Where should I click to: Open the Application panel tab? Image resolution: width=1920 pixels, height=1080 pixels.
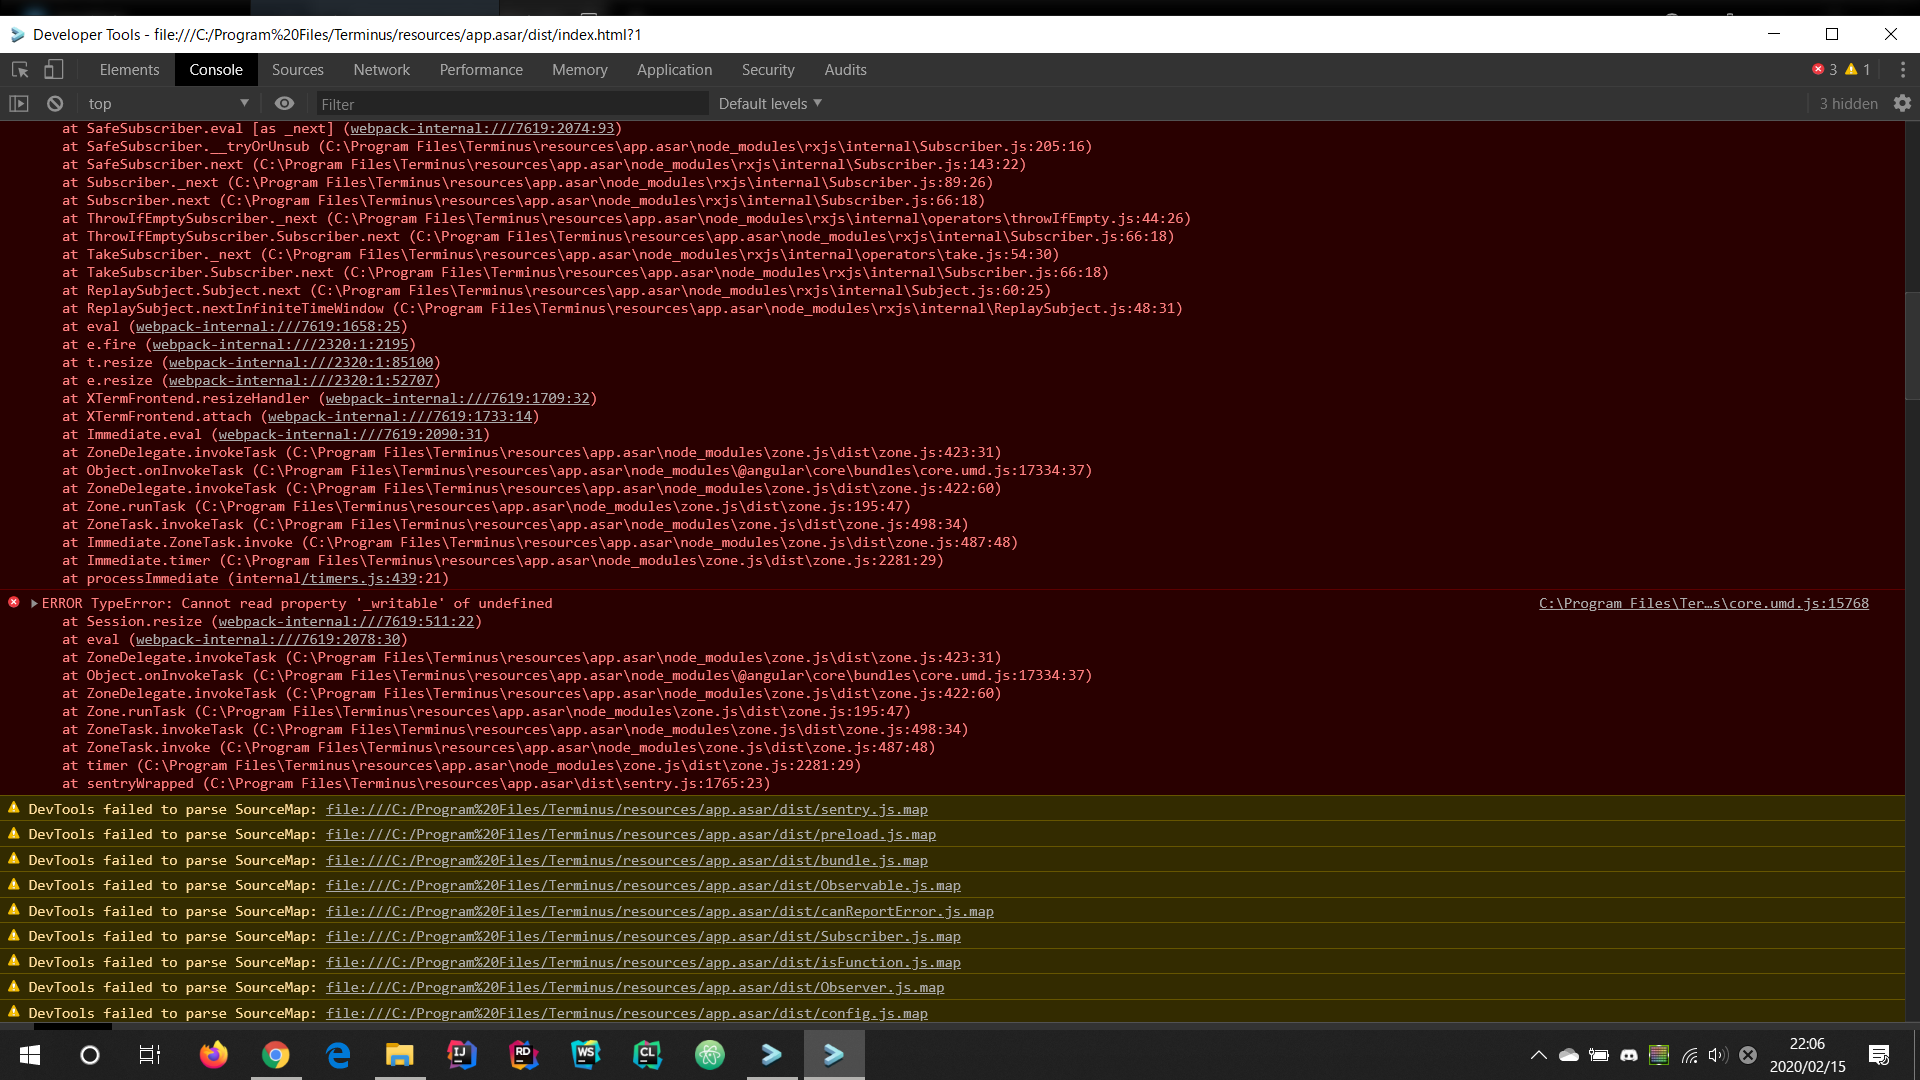(x=675, y=69)
